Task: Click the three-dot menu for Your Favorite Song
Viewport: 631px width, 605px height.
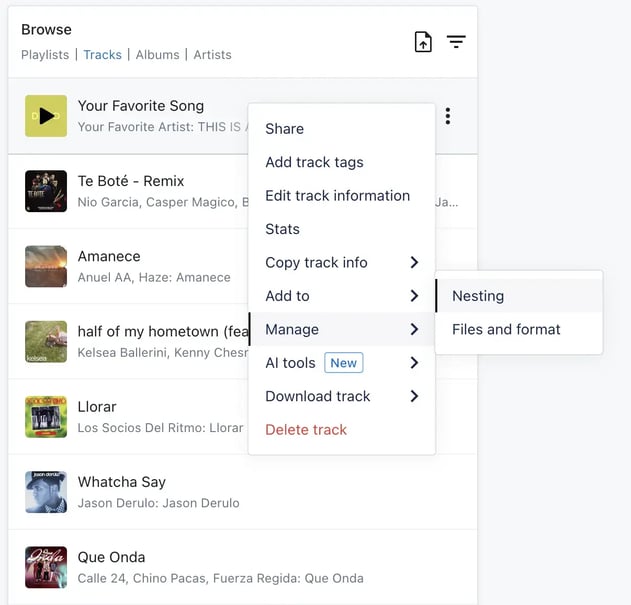Action: (x=447, y=116)
